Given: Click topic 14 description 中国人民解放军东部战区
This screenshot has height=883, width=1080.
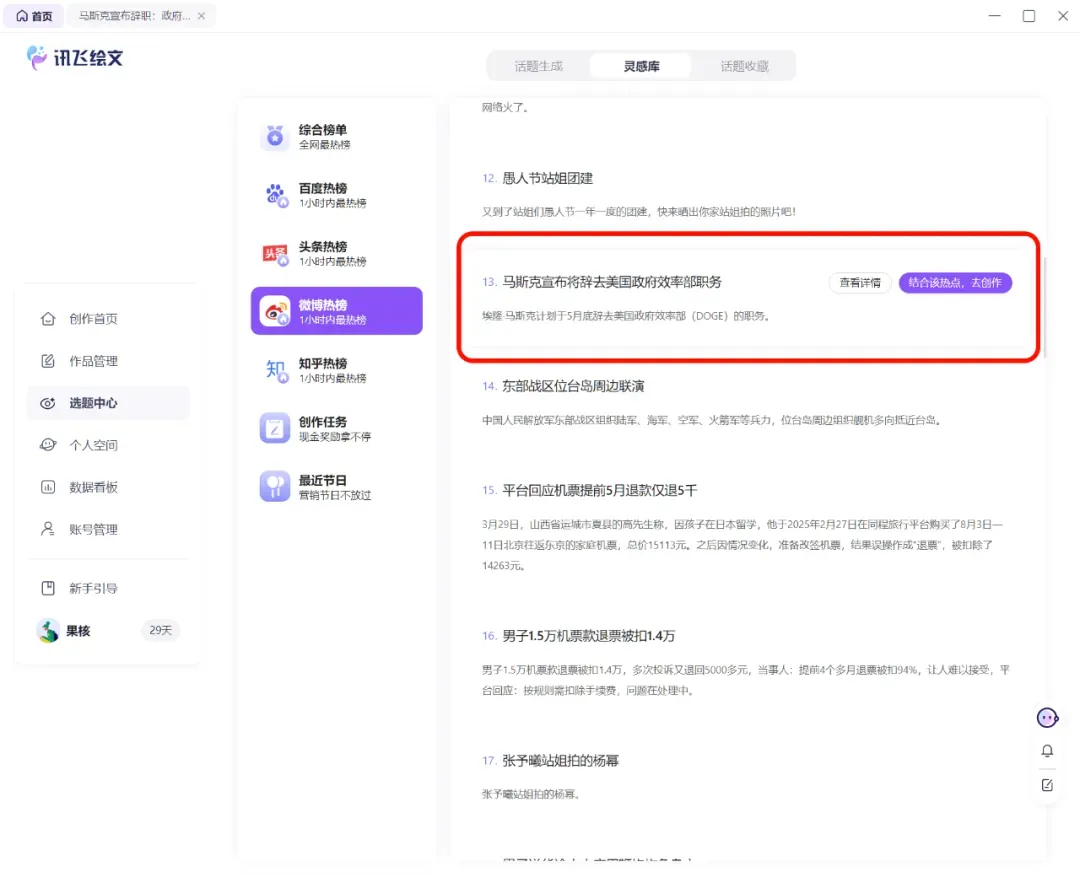Looking at the screenshot, I should tap(712, 420).
